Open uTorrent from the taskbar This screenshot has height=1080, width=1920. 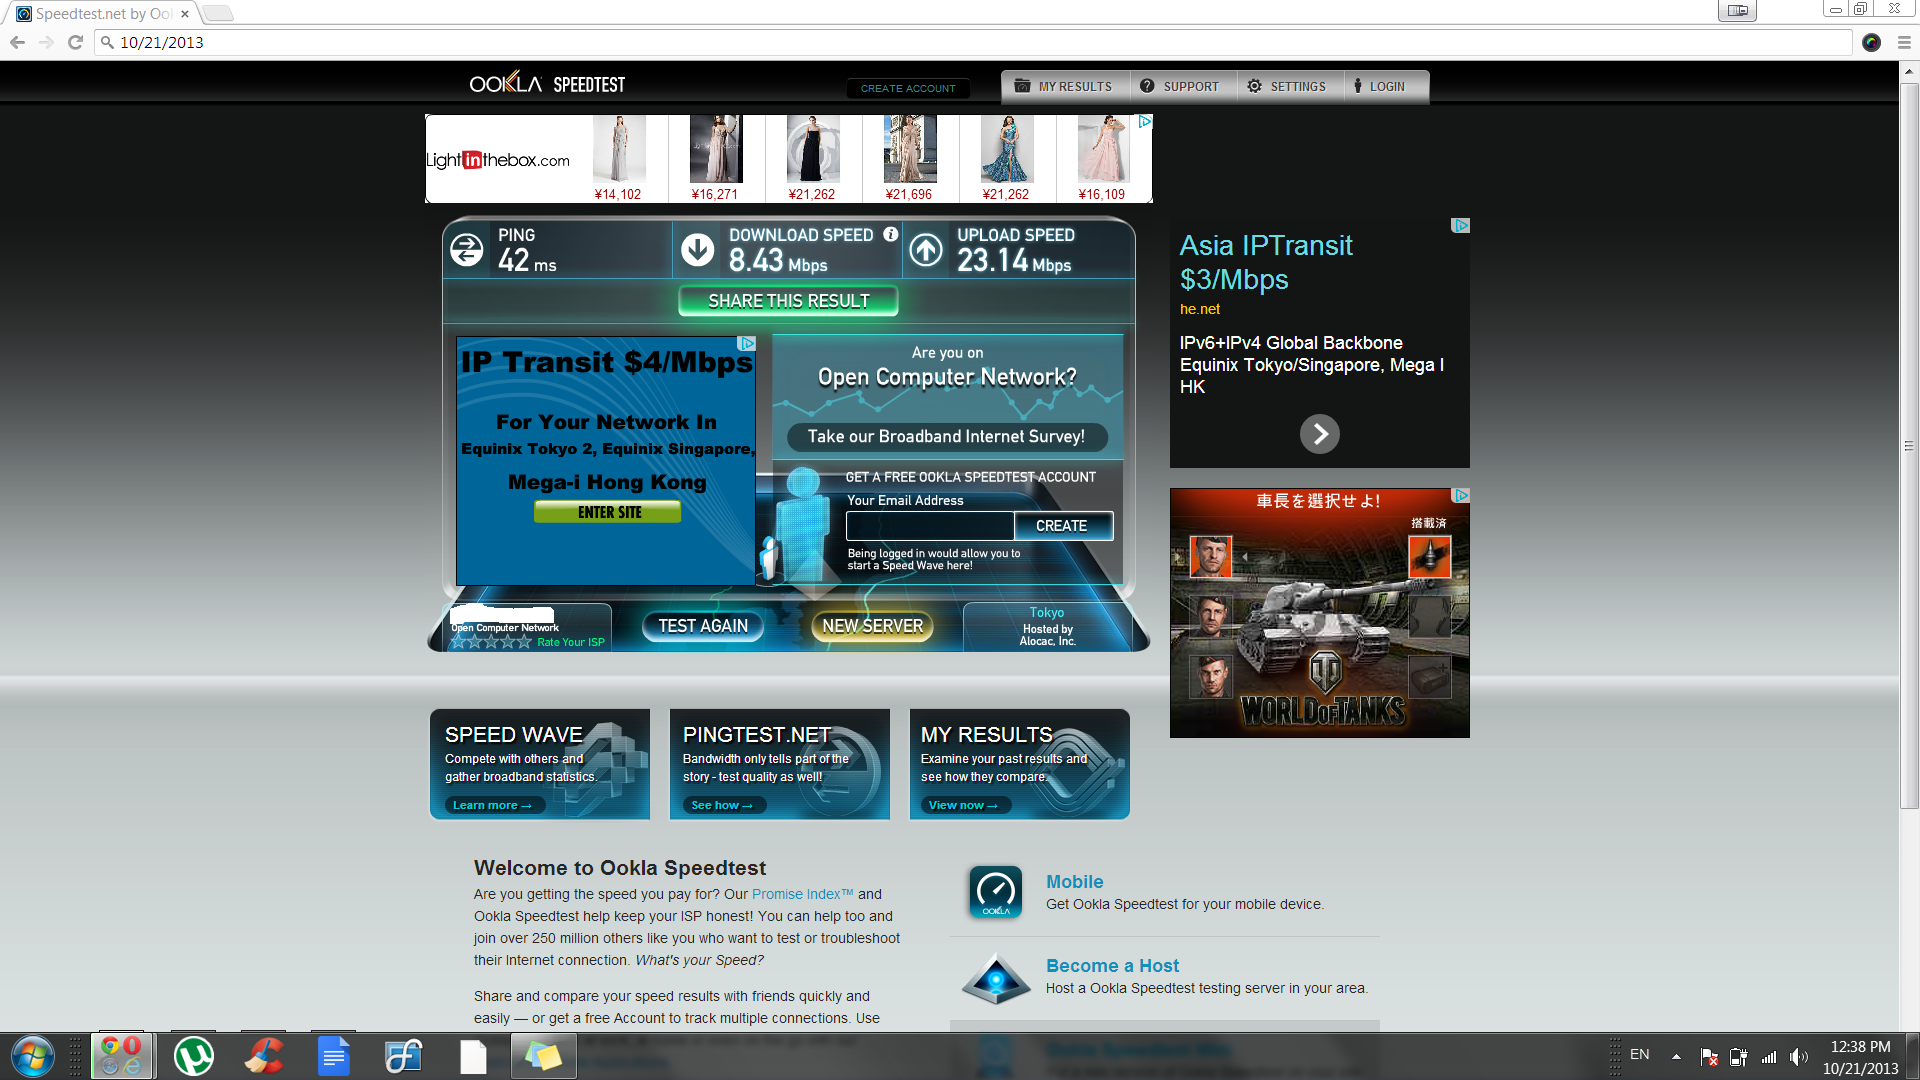tap(193, 1056)
